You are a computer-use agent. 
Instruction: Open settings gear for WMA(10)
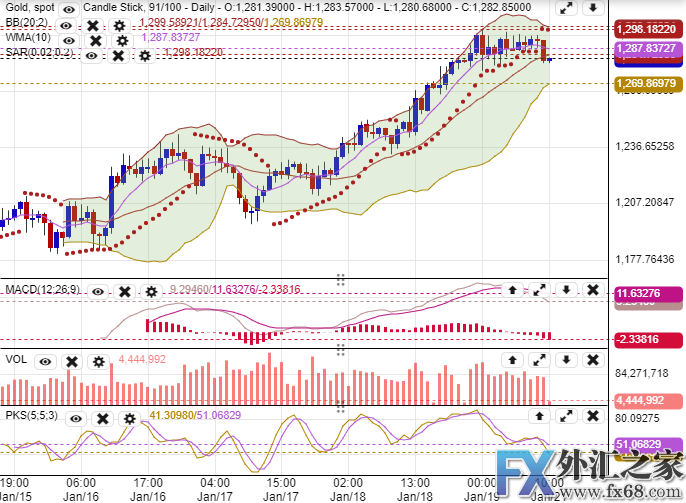click(x=122, y=40)
